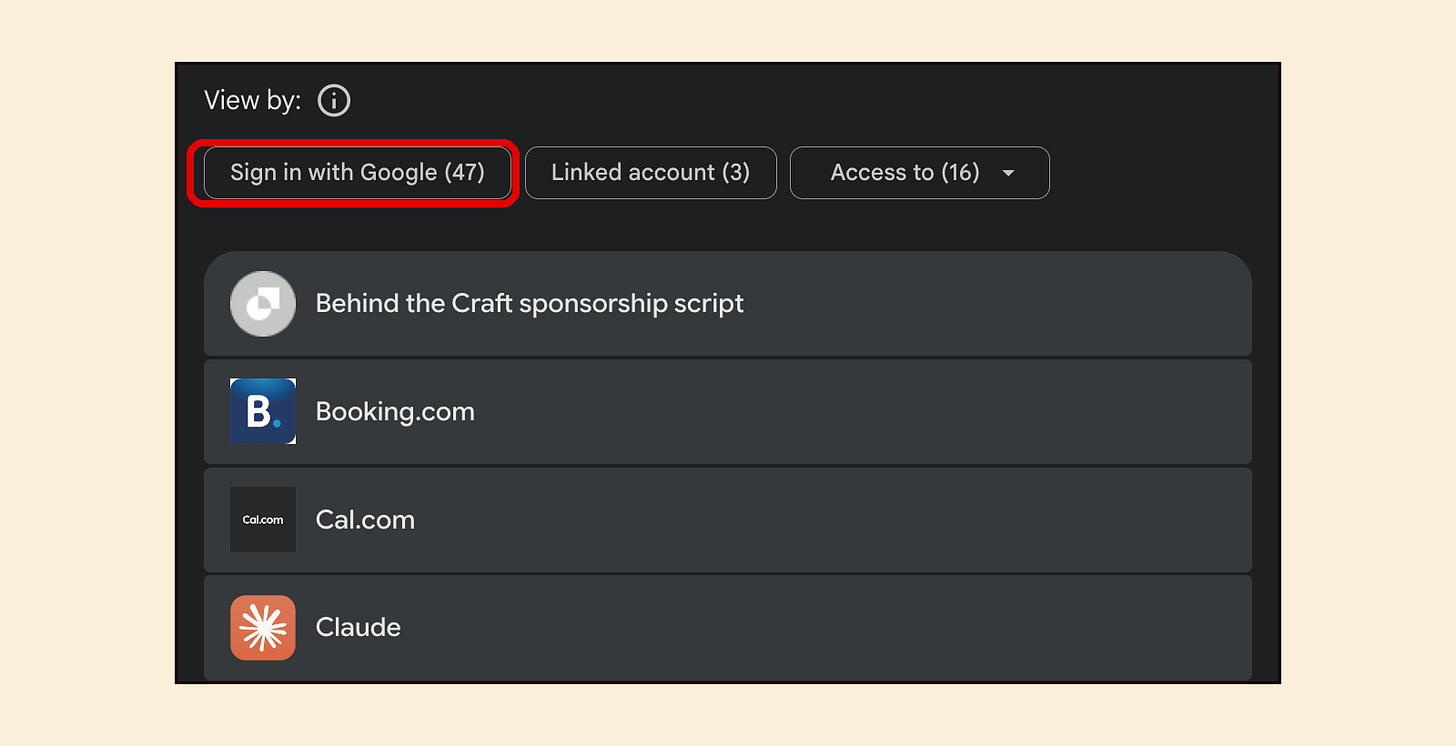Click the Booking.com logo icon
The height and width of the screenshot is (746, 1456).
263,411
